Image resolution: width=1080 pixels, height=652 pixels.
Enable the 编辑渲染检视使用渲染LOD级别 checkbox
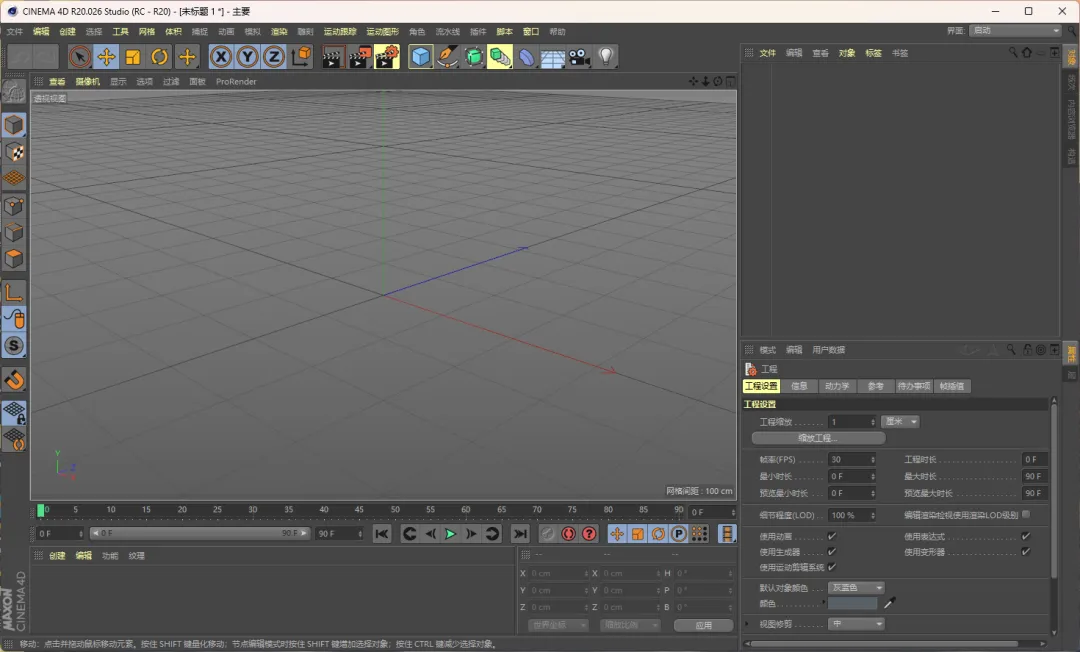(1025, 515)
